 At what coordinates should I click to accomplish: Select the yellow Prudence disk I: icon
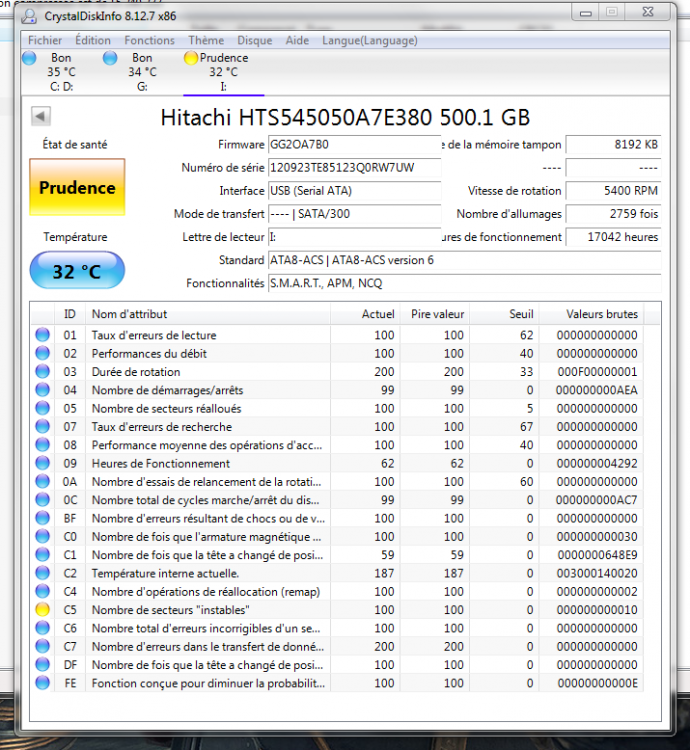coord(191,58)
